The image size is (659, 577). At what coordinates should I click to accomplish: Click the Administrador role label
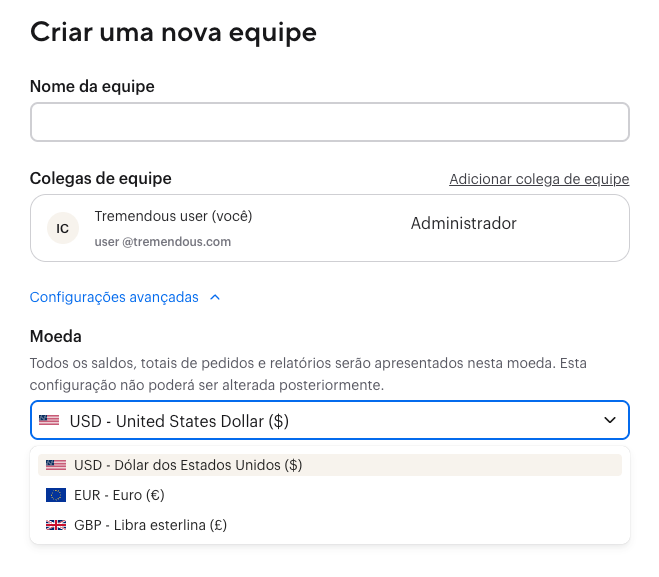point(463,223)
